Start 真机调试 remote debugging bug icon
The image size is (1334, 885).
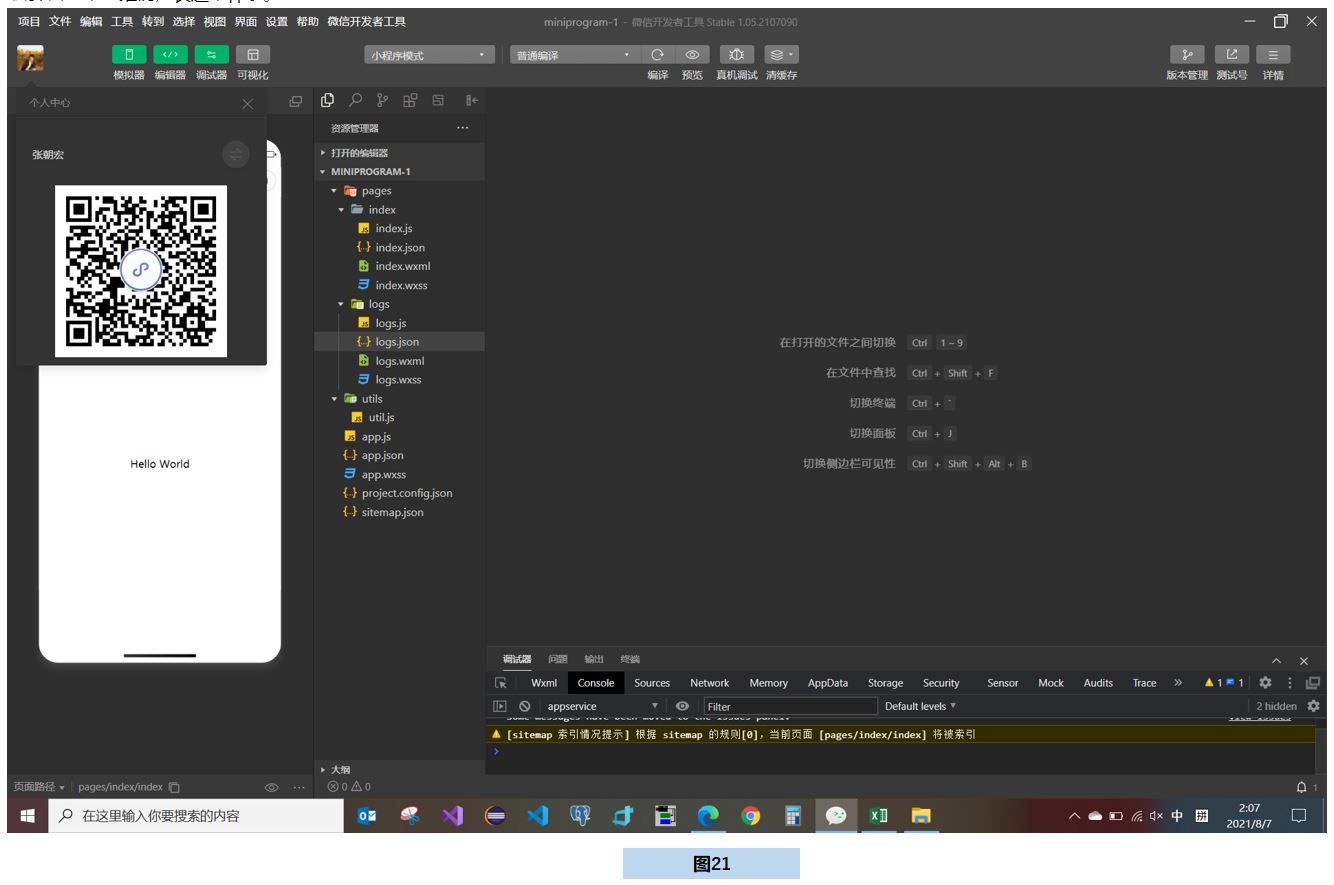click(735, 55)
